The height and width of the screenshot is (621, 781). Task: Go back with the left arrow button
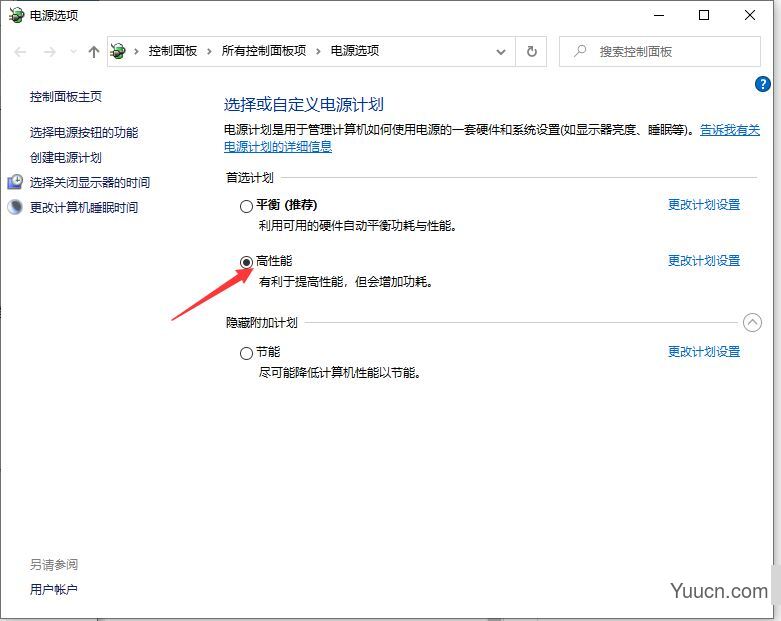[x=20, y=52]
